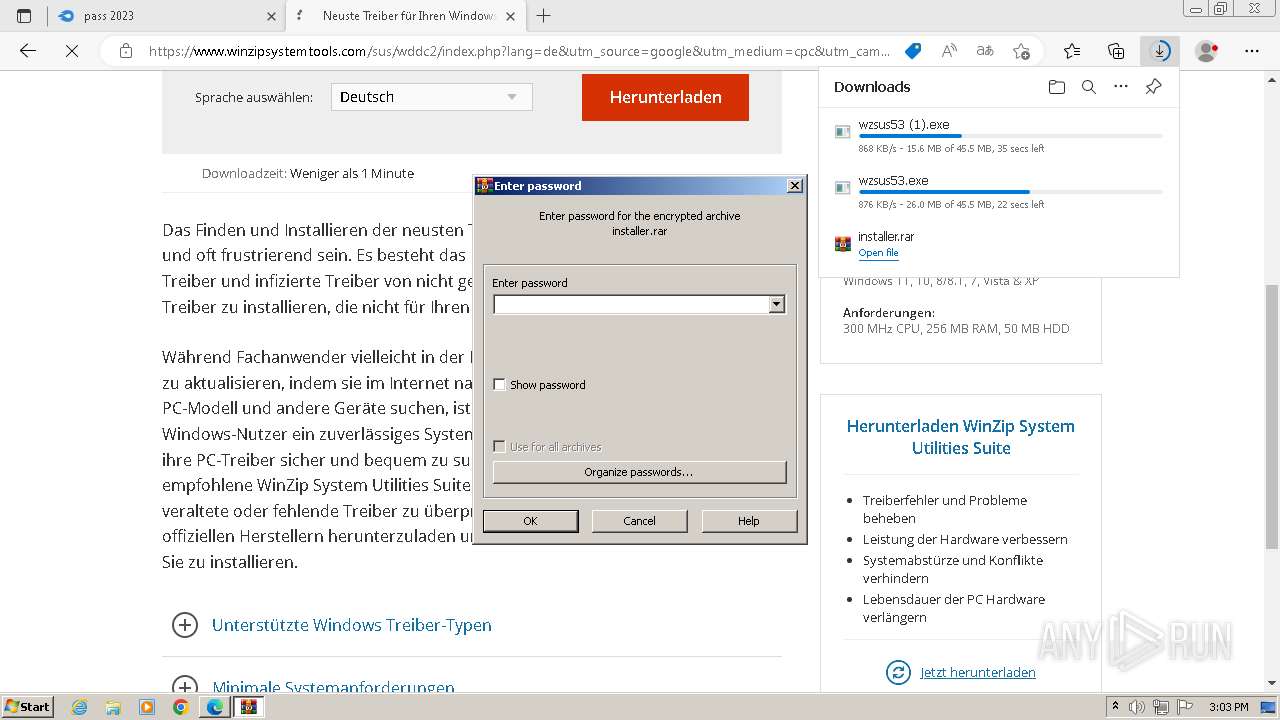This screenshot has height=720, width=1280.
Task: Click the Jetzt herunterladen refresh icon
Action: [898, 672]
